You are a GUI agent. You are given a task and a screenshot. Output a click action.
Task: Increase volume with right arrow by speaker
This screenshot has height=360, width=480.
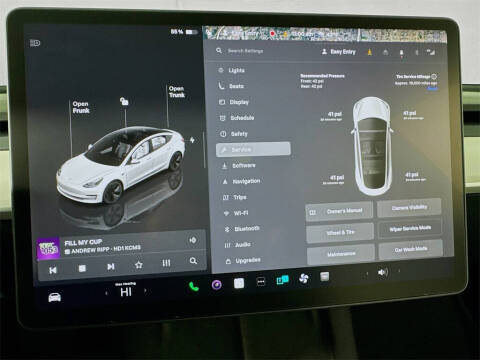(x=399, y=271)
